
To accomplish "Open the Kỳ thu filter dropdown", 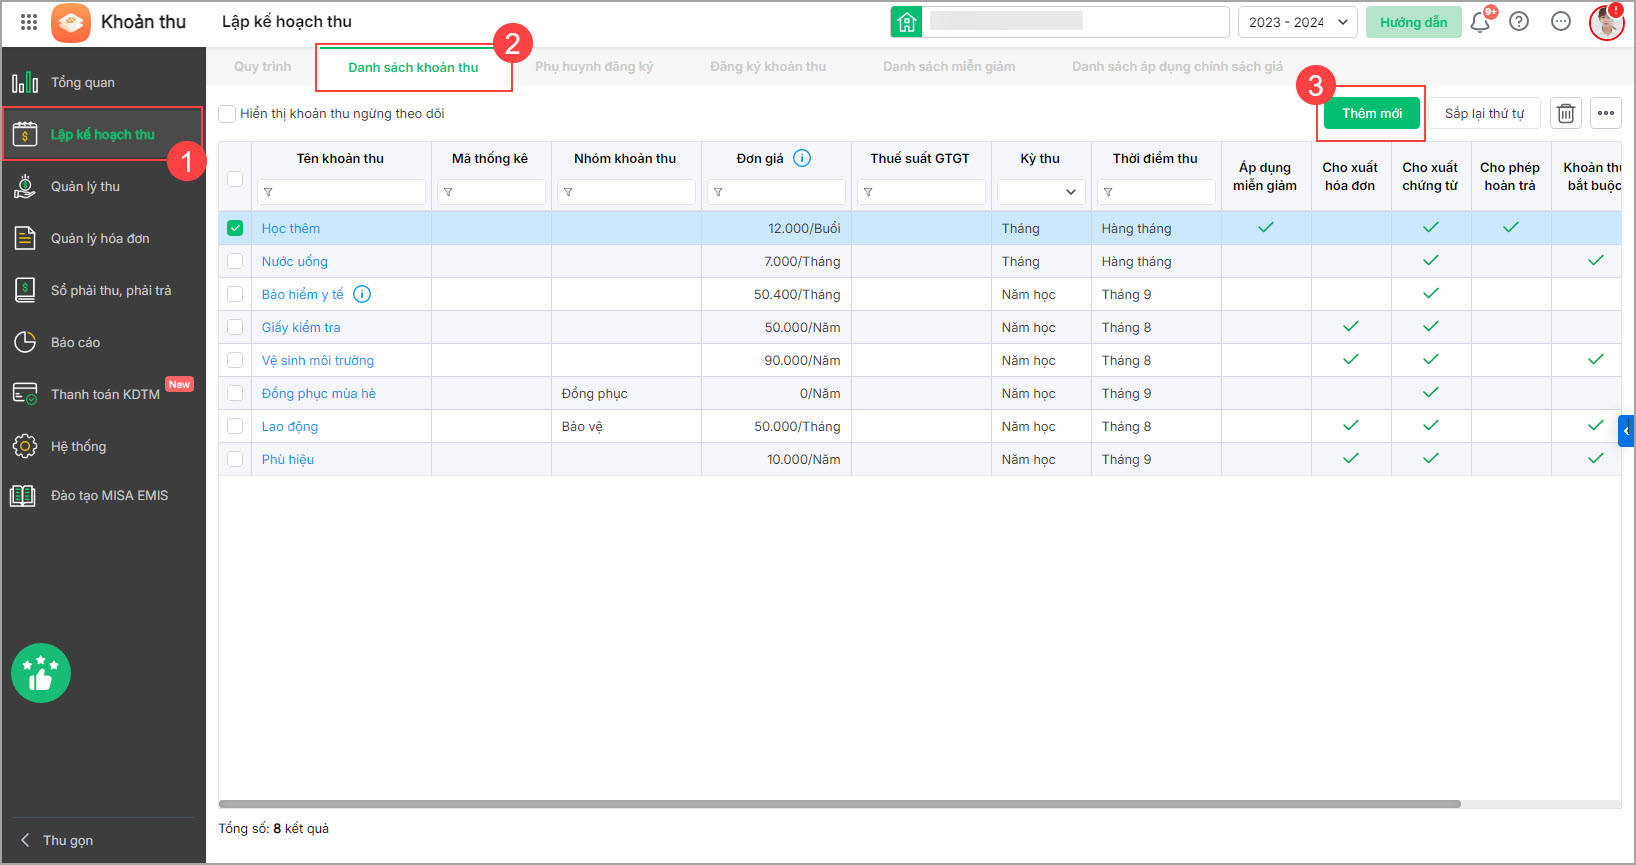I will coord(1041,192).
